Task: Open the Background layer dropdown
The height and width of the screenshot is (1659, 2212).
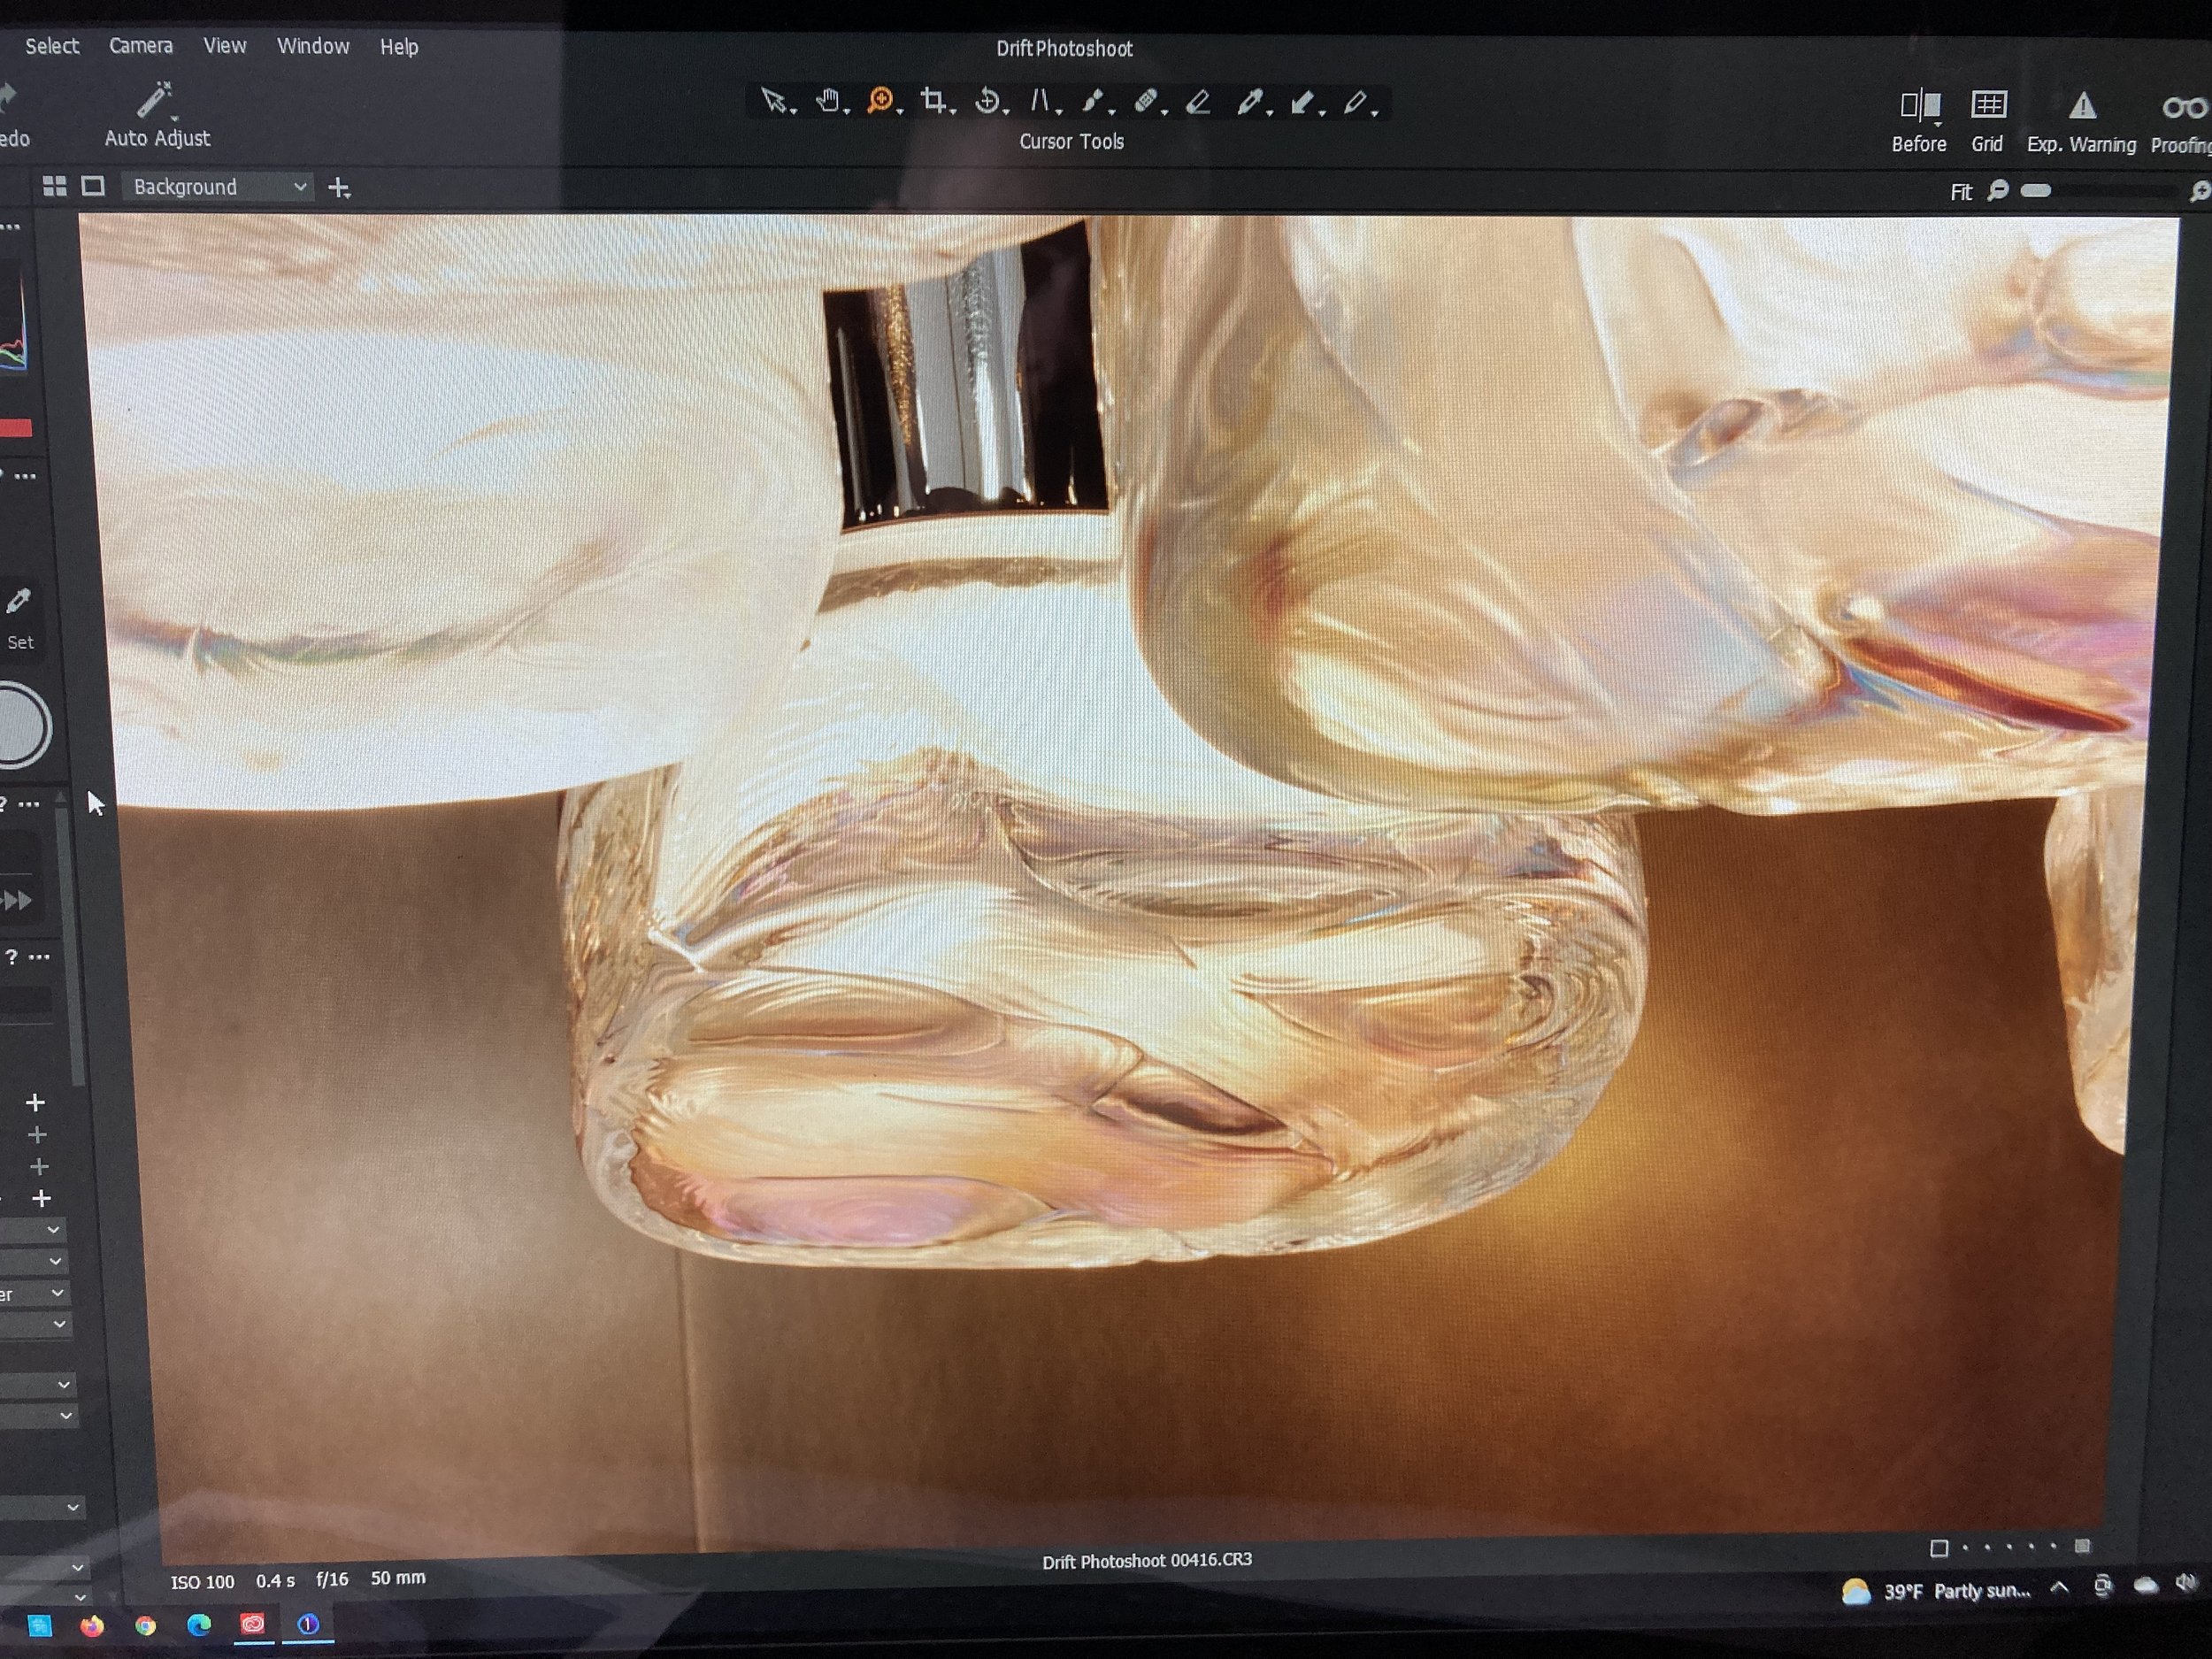Action: coord(217,187)
